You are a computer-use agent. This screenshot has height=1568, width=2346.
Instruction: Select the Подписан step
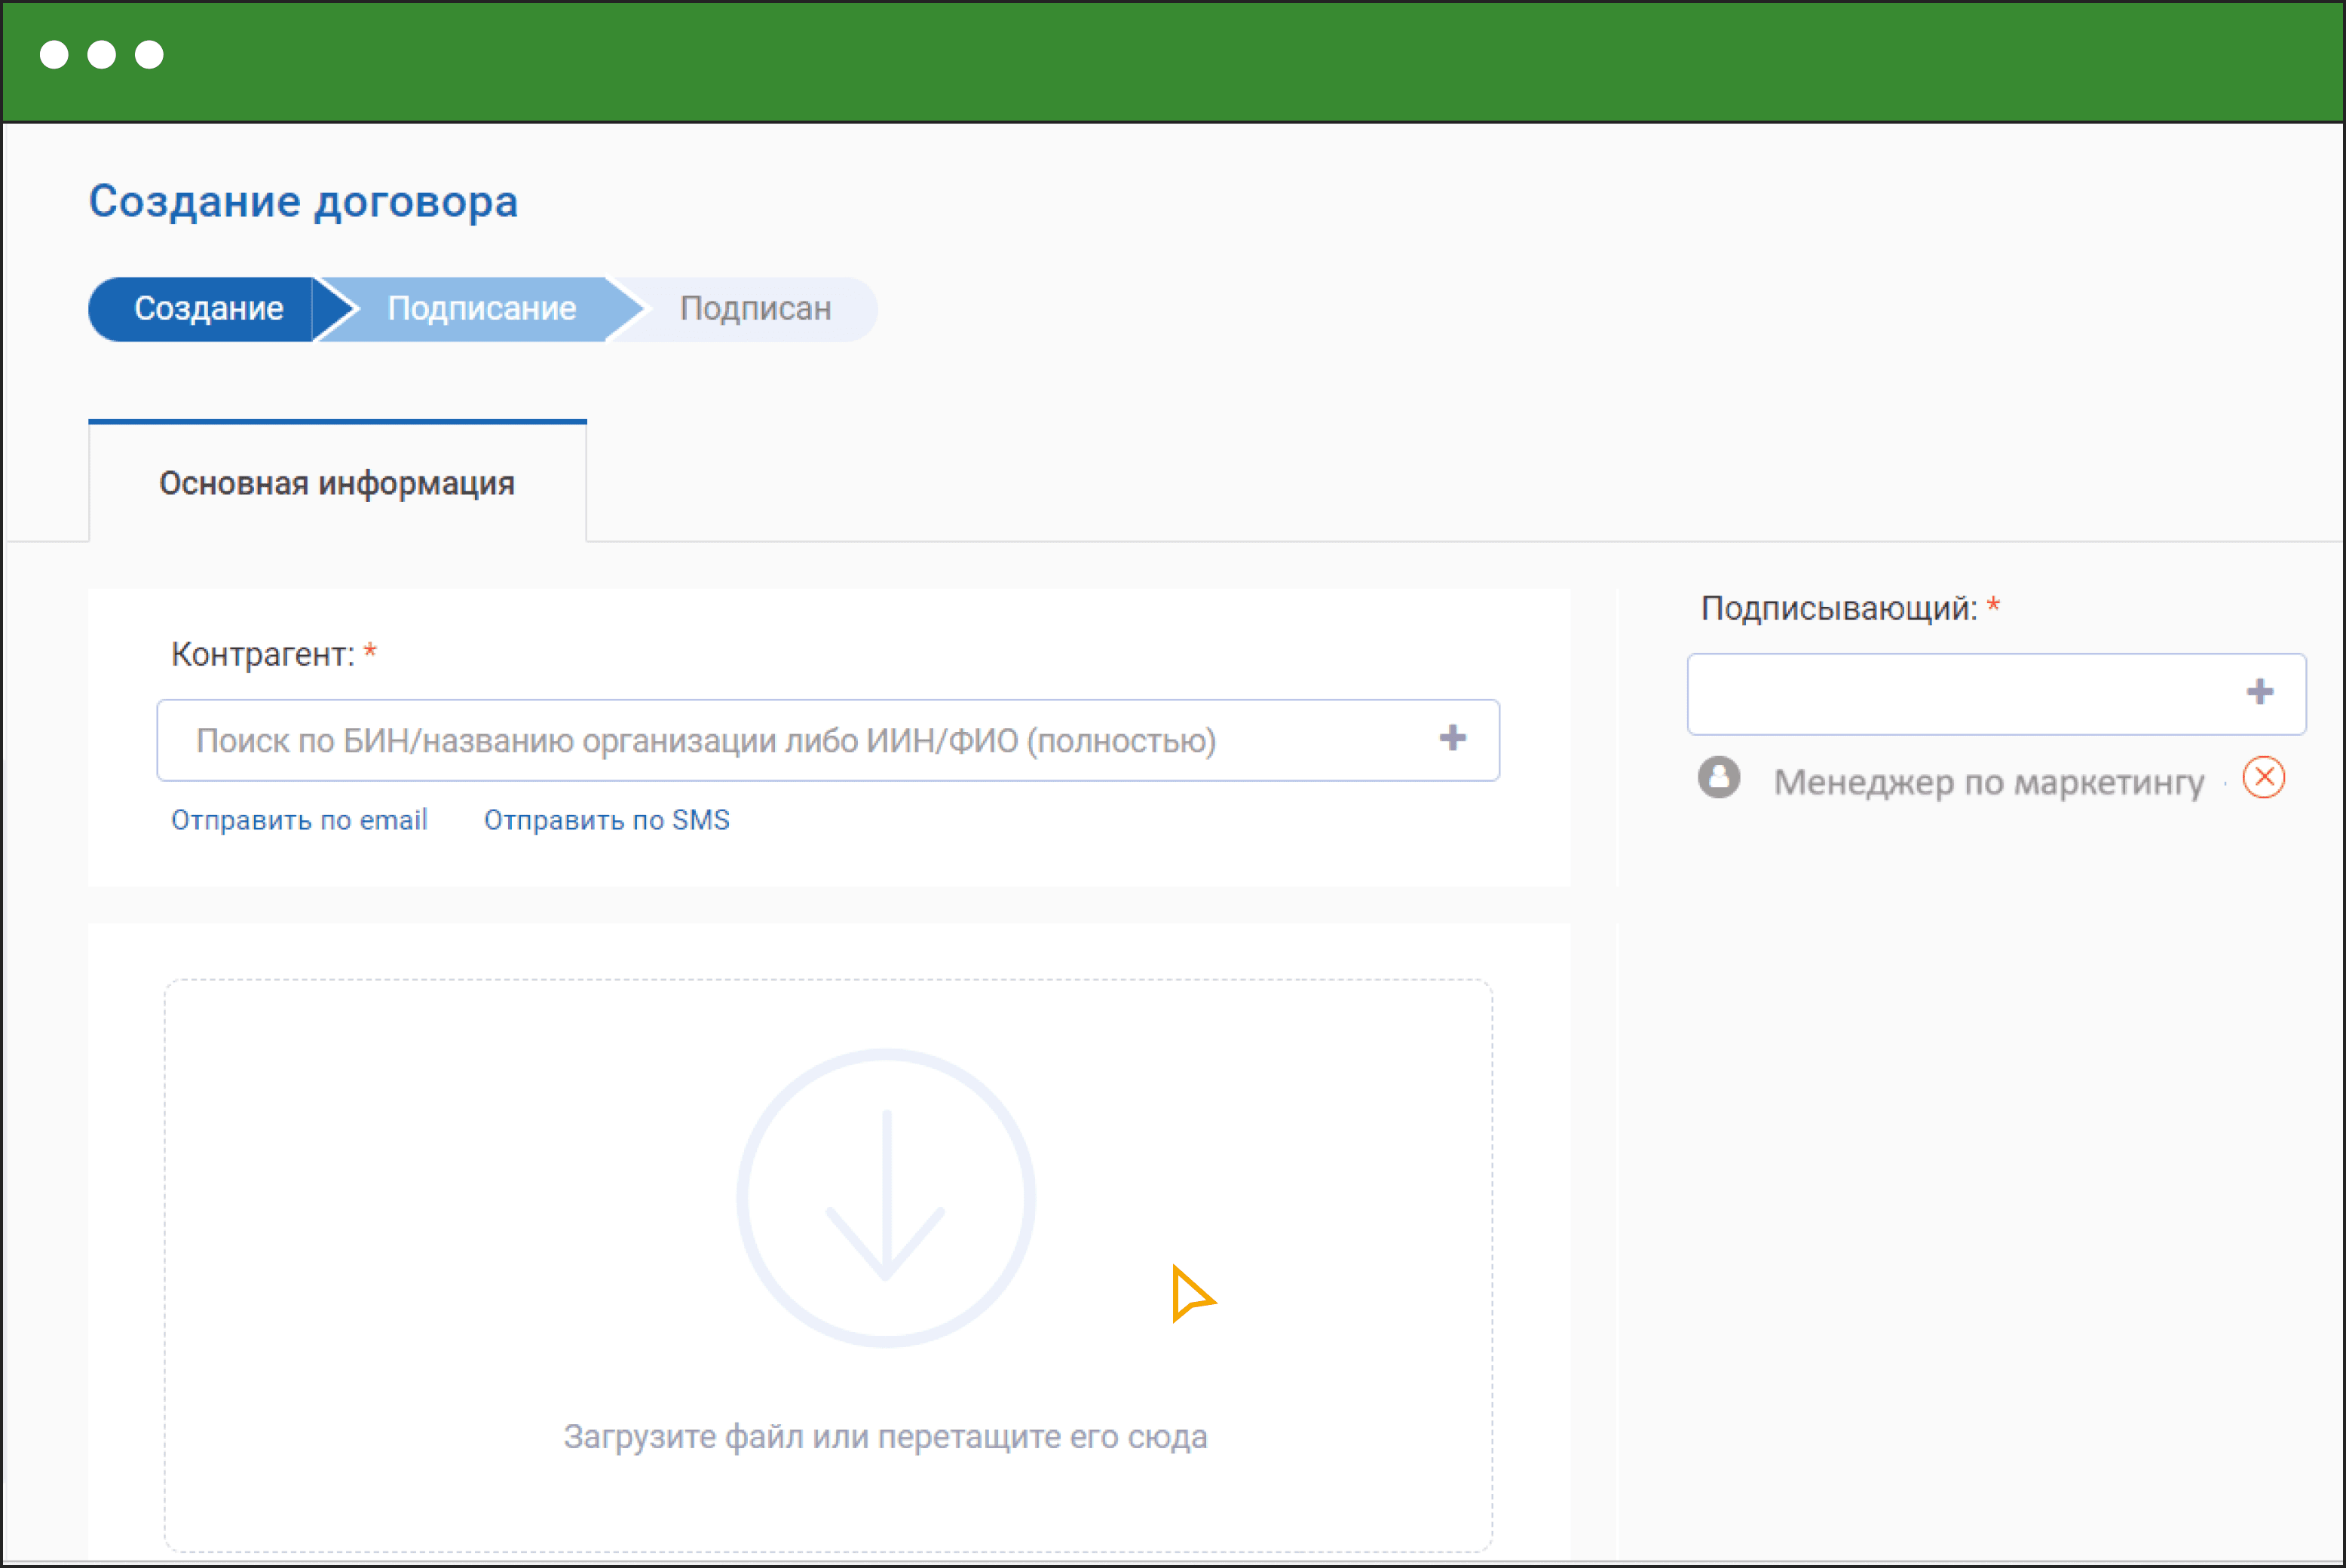point(755,309)
